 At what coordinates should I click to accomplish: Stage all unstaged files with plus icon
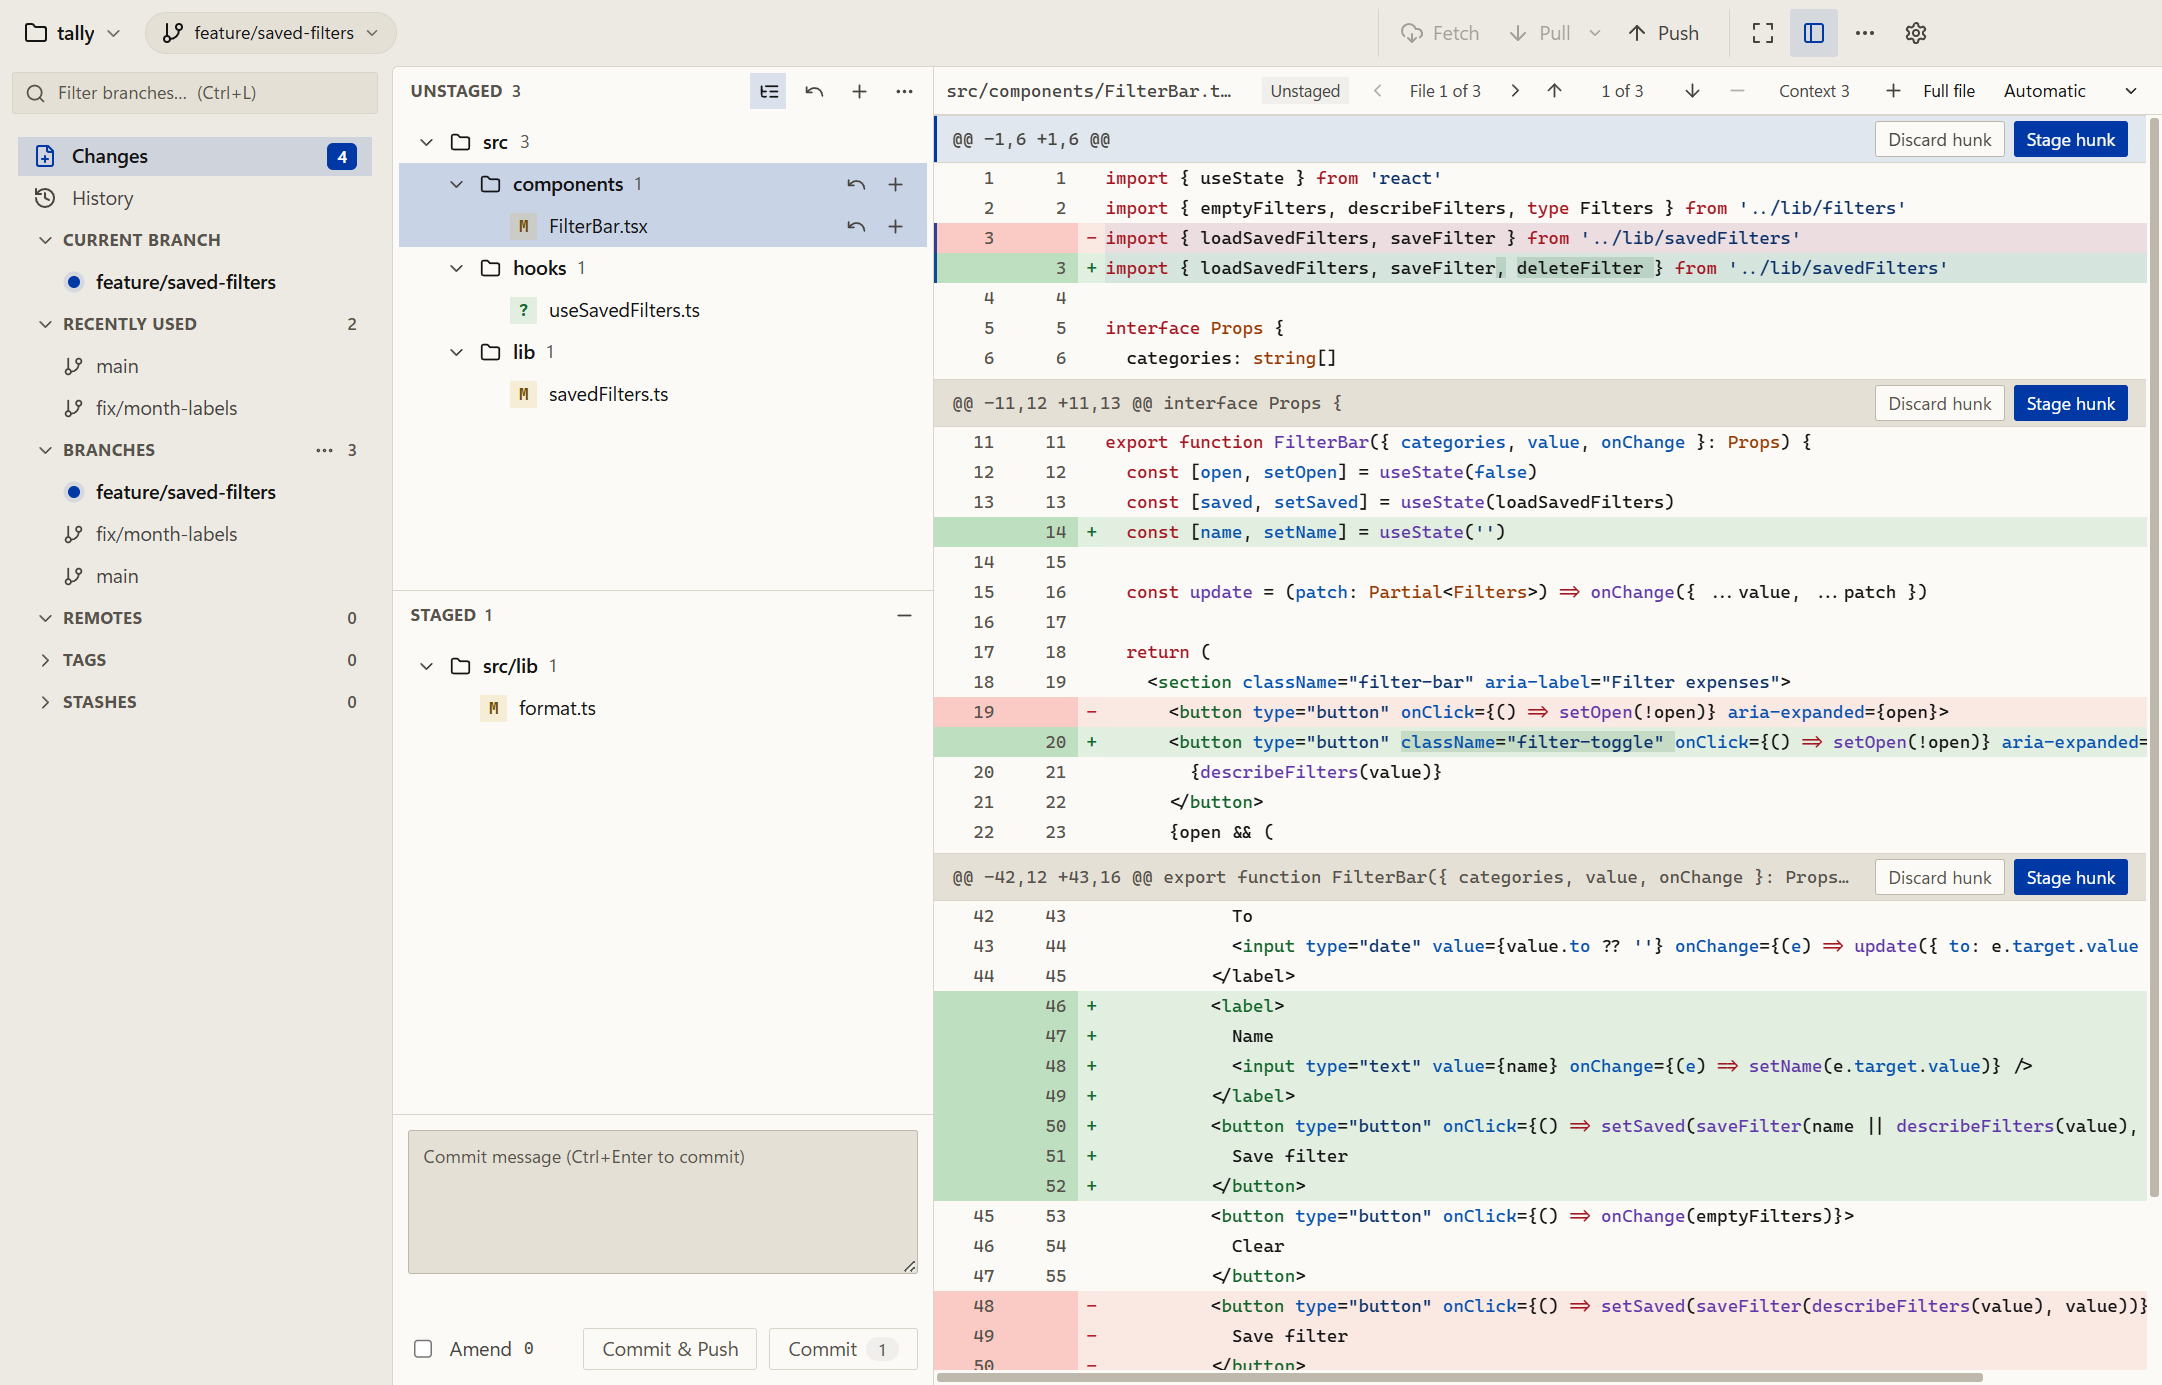[x=859, y=91]
